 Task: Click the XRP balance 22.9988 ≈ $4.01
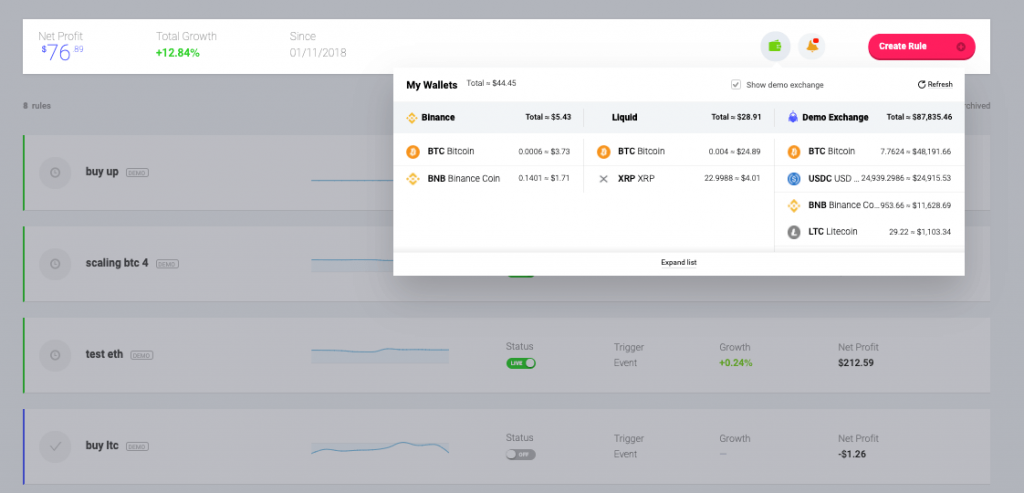732,178
